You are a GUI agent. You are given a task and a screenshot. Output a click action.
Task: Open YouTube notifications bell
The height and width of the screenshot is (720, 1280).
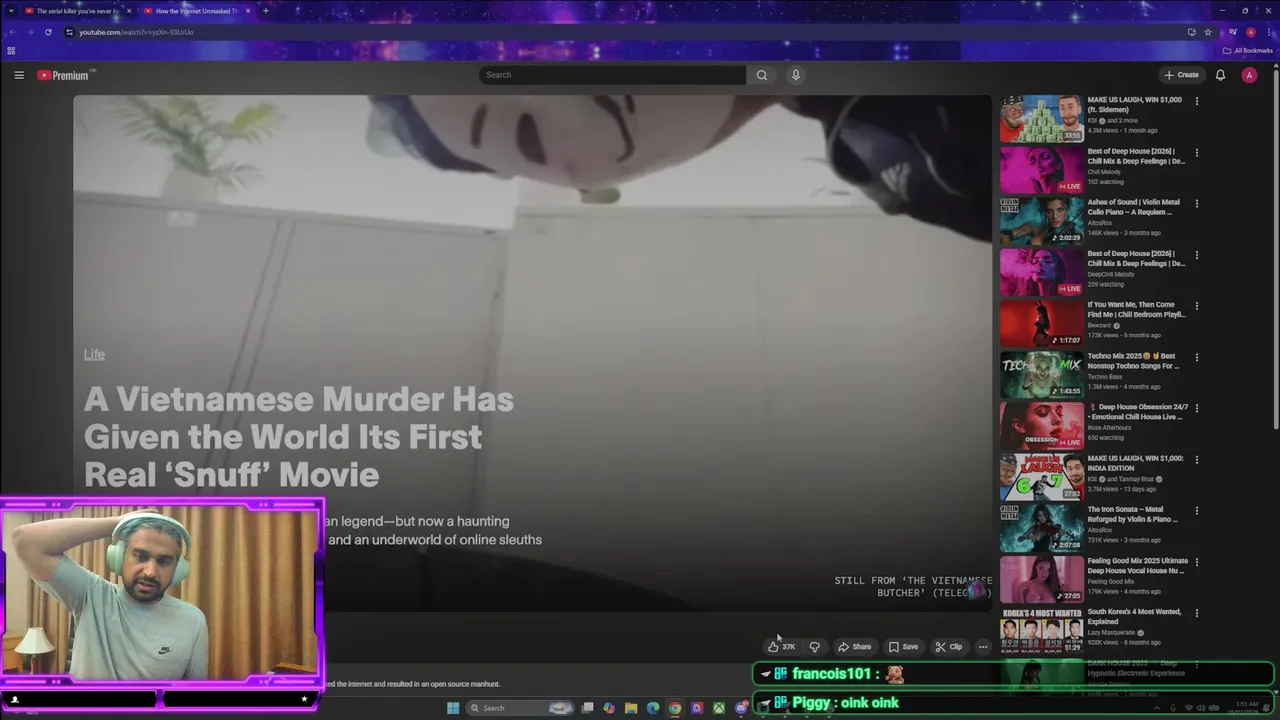click(x=1220, y=75)
